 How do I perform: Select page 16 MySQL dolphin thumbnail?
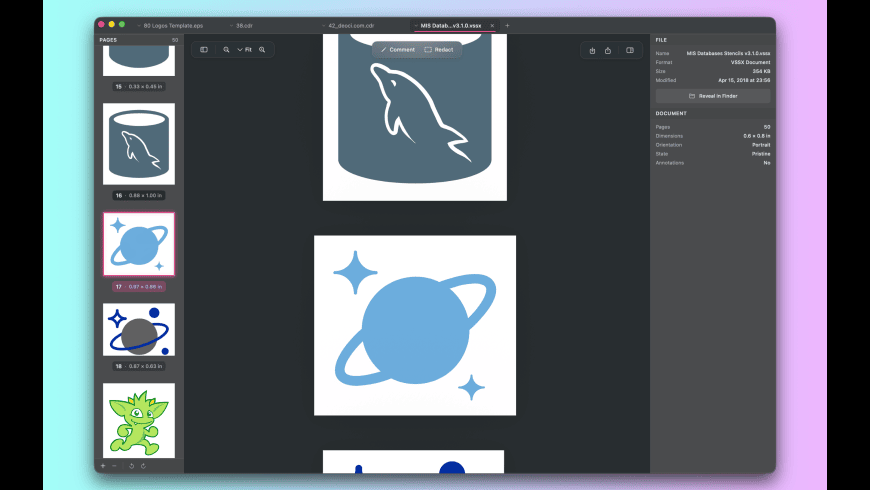tap(139, 144)
